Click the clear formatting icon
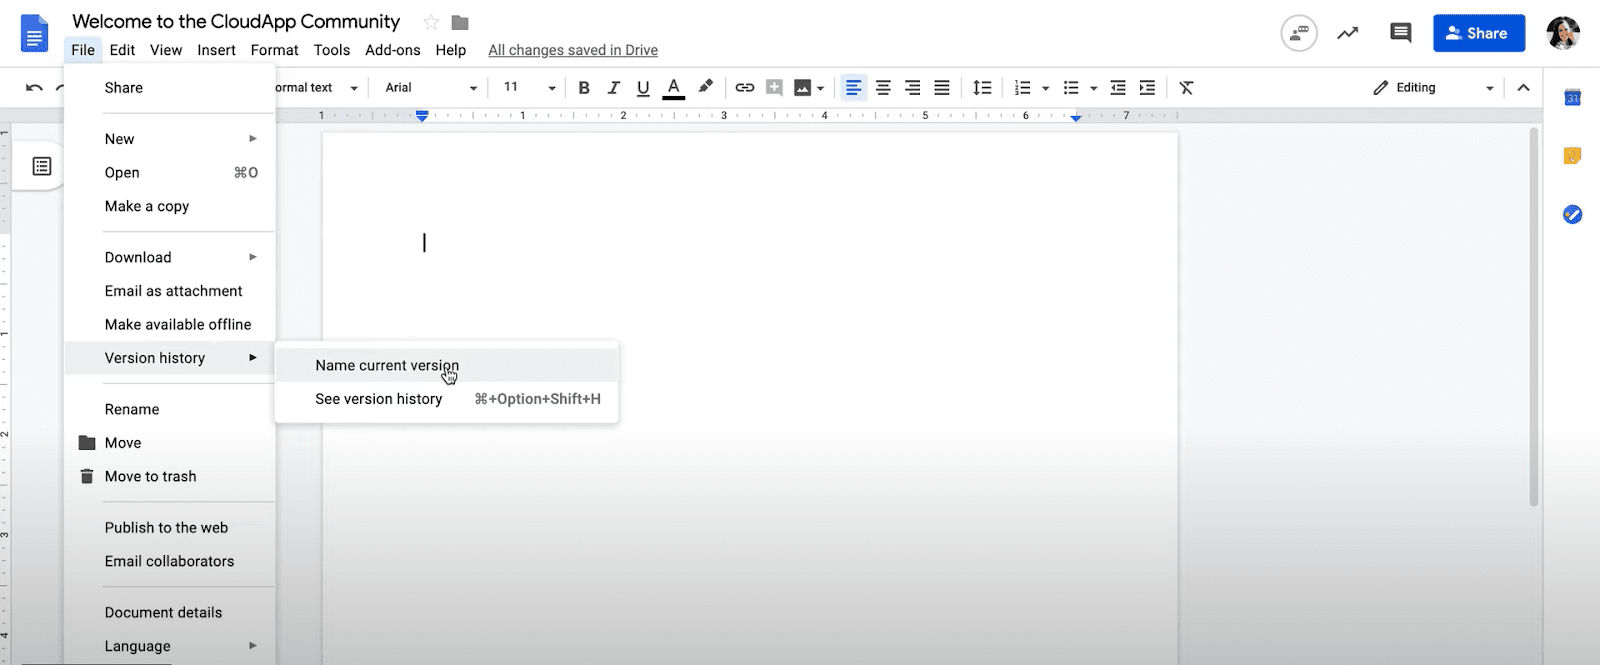The width and height of the screenshot is (1600, 665). (1186, 88)
